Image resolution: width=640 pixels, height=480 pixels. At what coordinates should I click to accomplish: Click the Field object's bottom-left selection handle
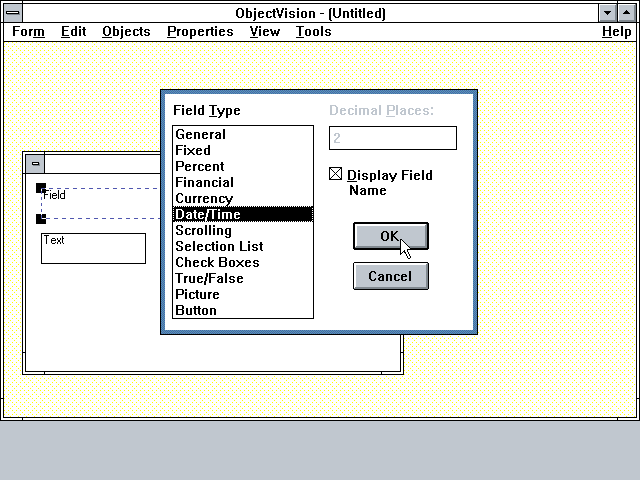(41, 219)
